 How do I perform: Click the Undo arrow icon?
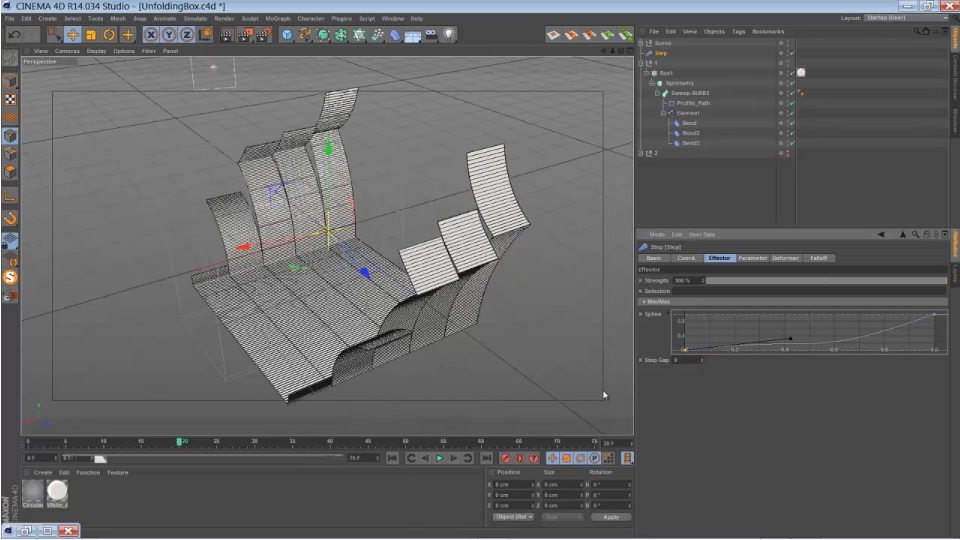pos(14,35)
